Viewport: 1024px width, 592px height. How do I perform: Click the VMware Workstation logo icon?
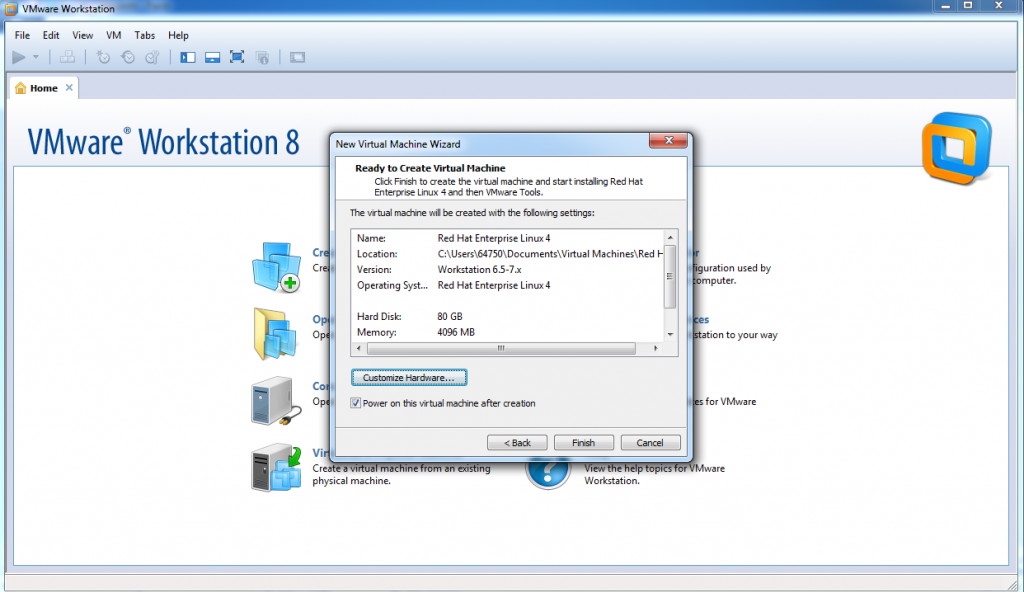pos(957,148)
